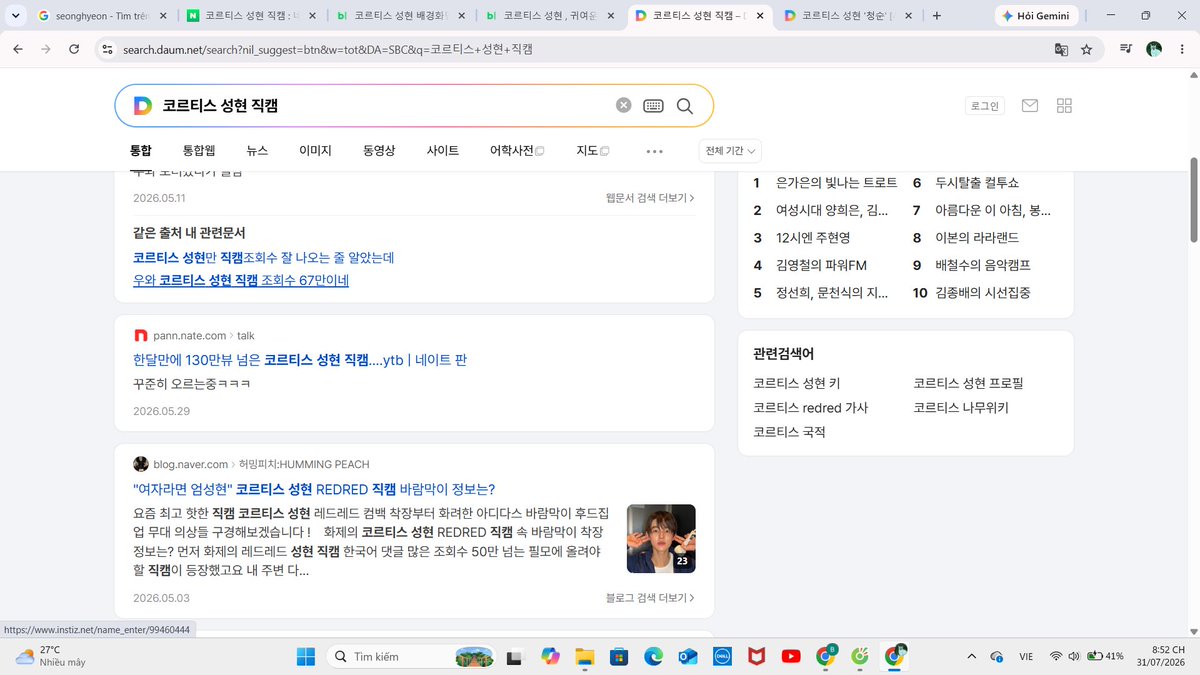Clear the search query with X icon

(623, 106)
